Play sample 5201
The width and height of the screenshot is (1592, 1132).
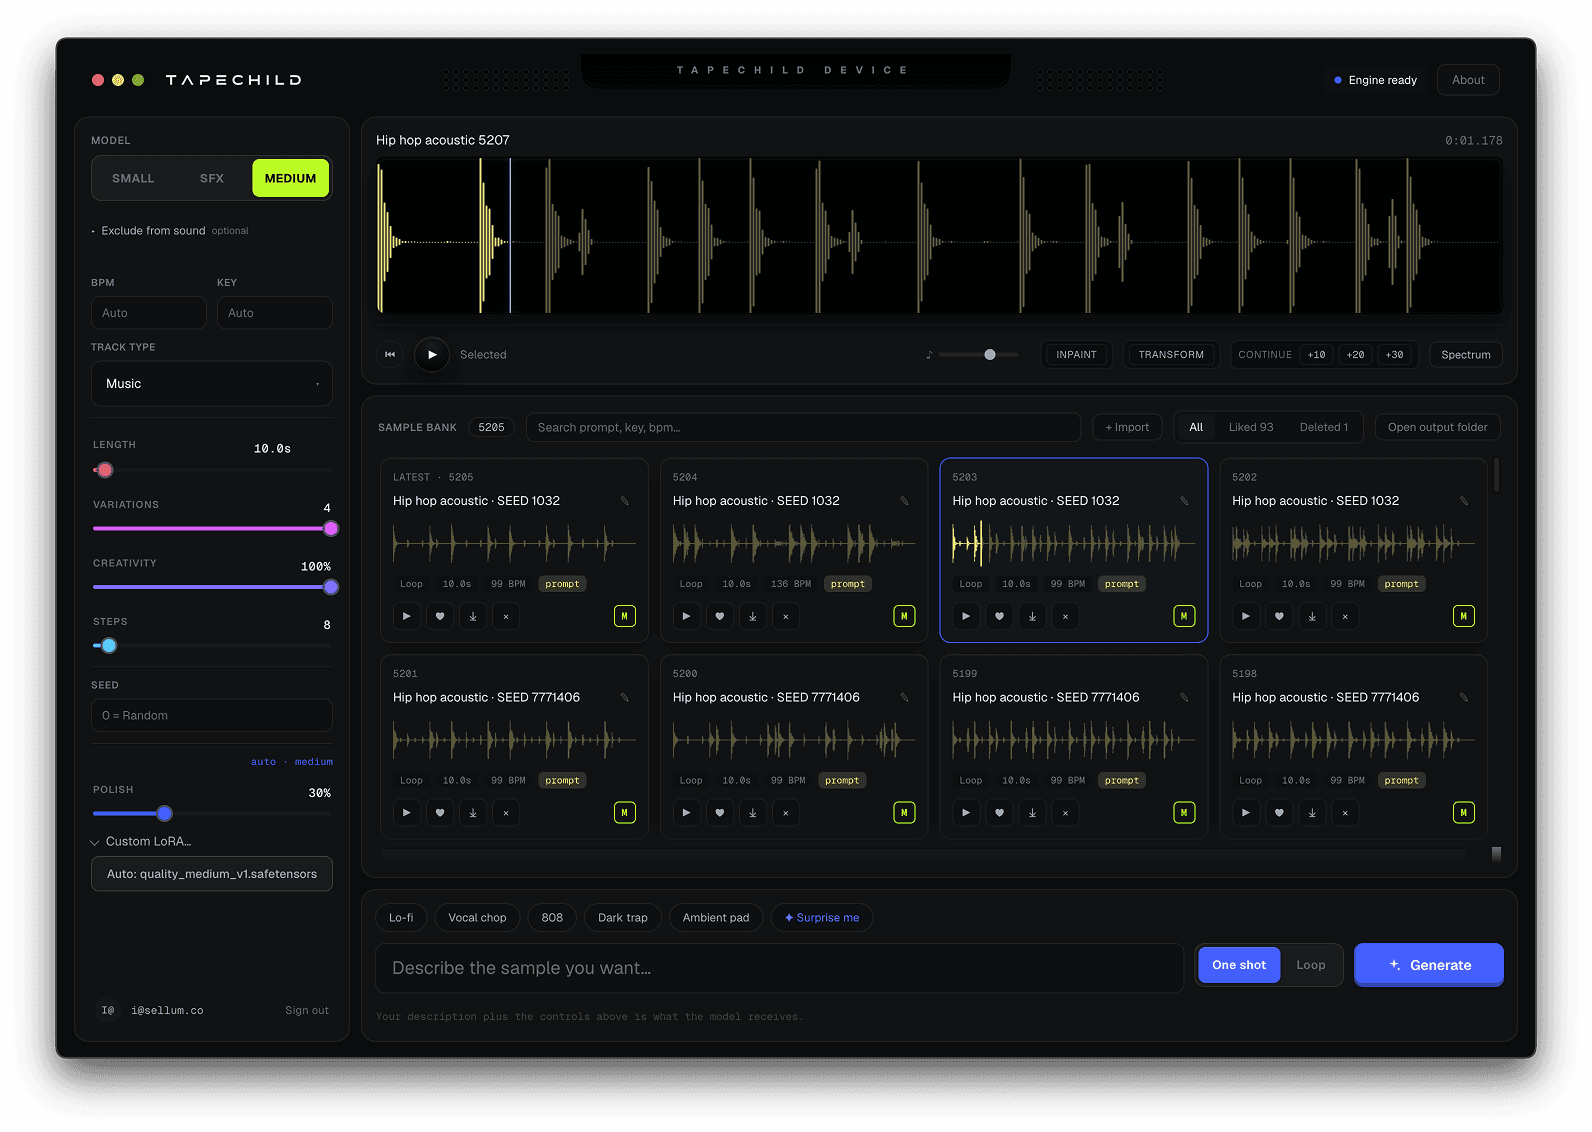pos(406,813)
